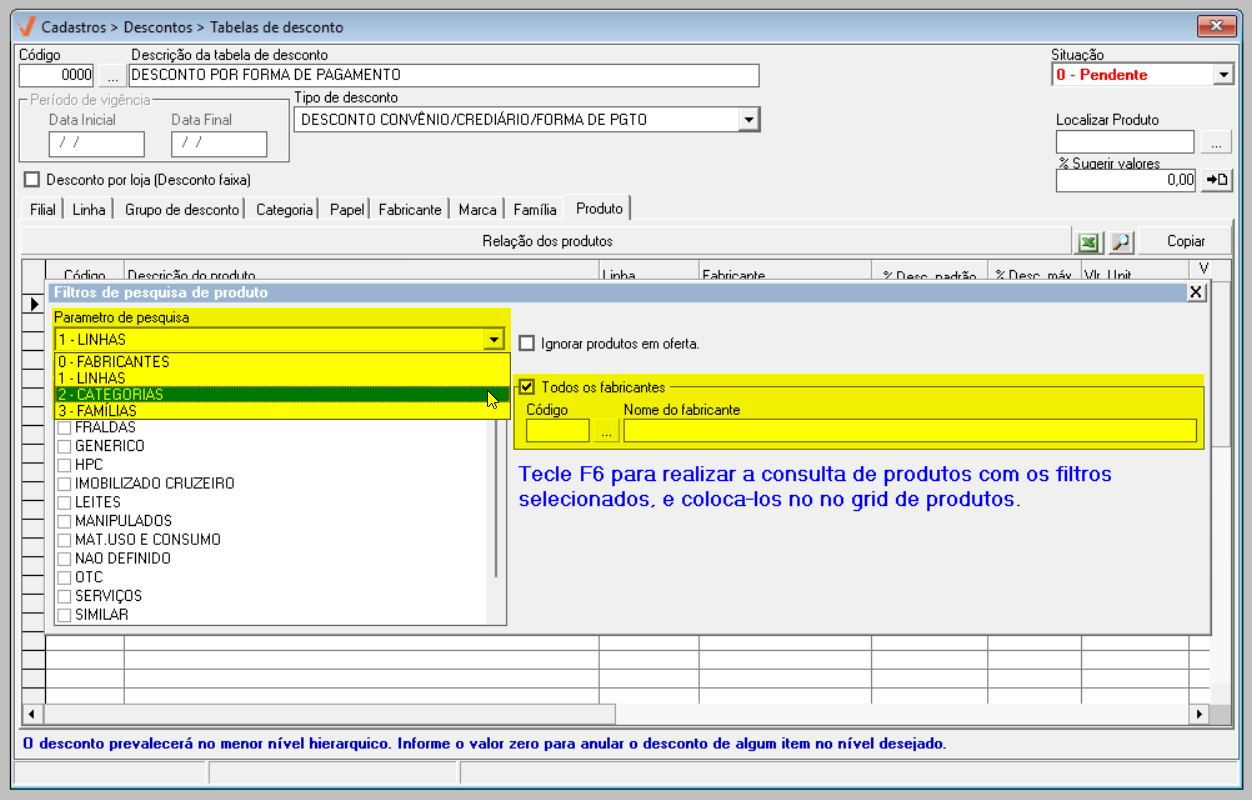The width and height of the screenshot is (1252, 800).
Task: Switch to the Fabricante tab
Action: pos(409,210)
